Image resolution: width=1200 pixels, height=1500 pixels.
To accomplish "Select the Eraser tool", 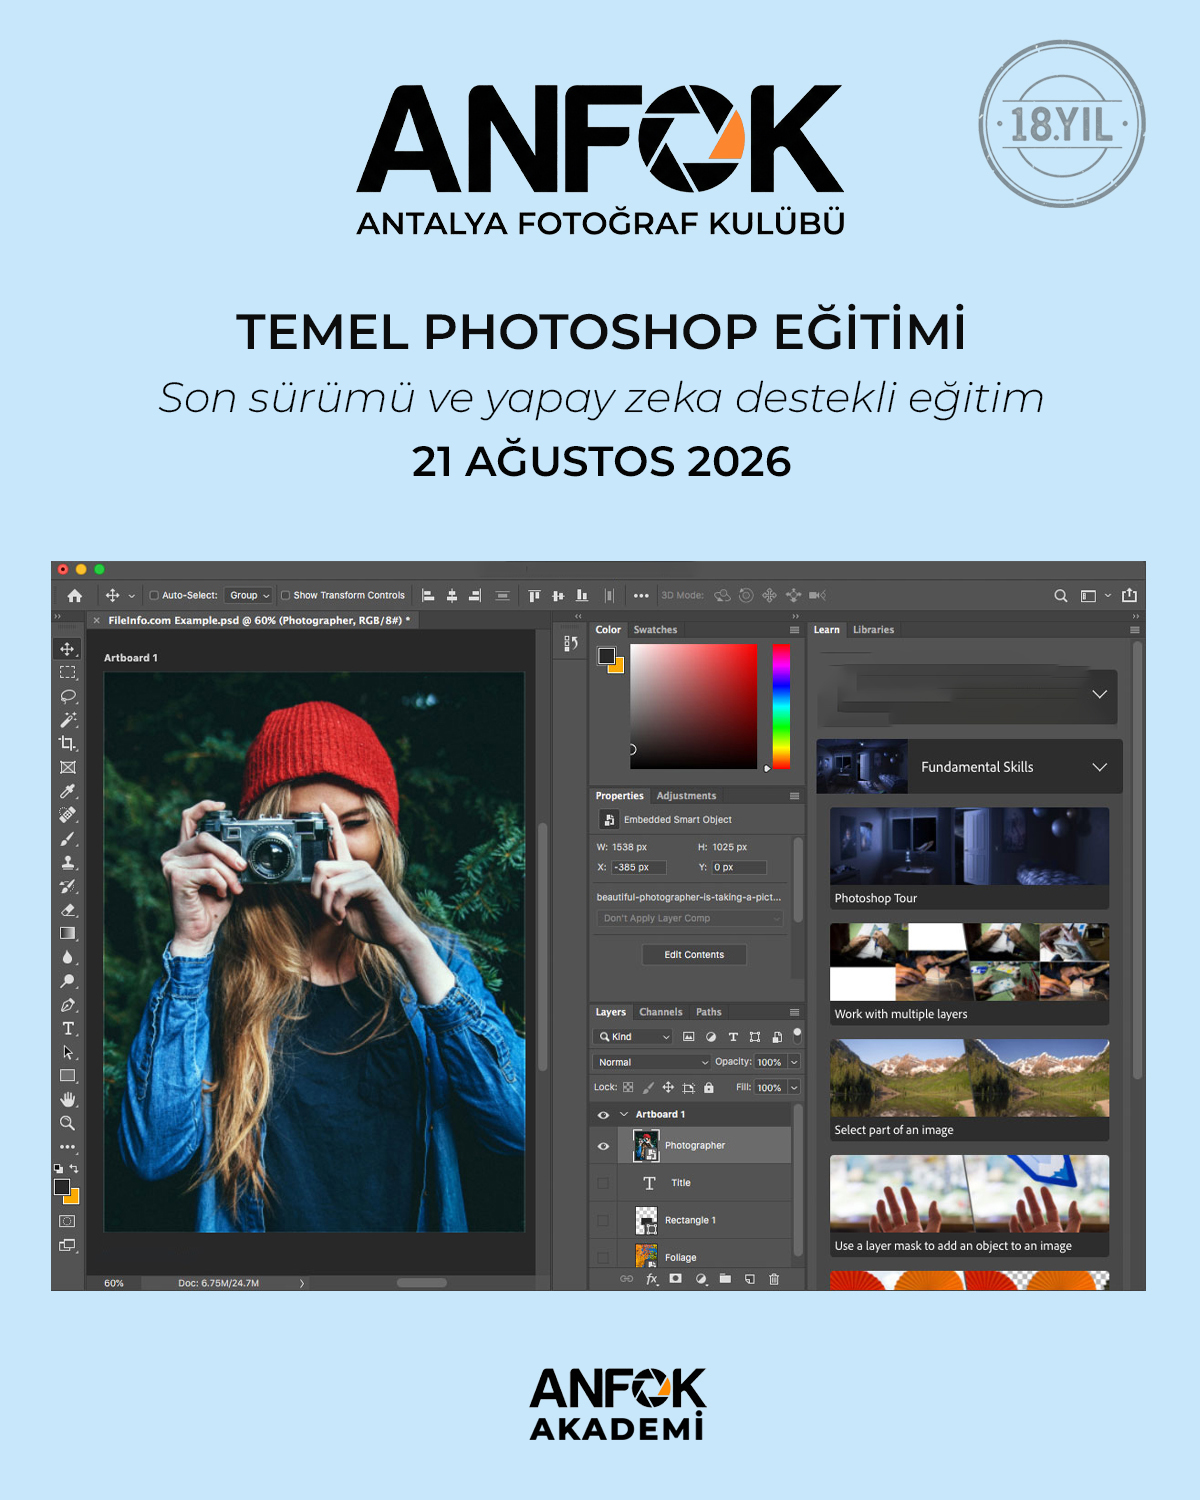I will pyautogui.click(x=67, y=910).
